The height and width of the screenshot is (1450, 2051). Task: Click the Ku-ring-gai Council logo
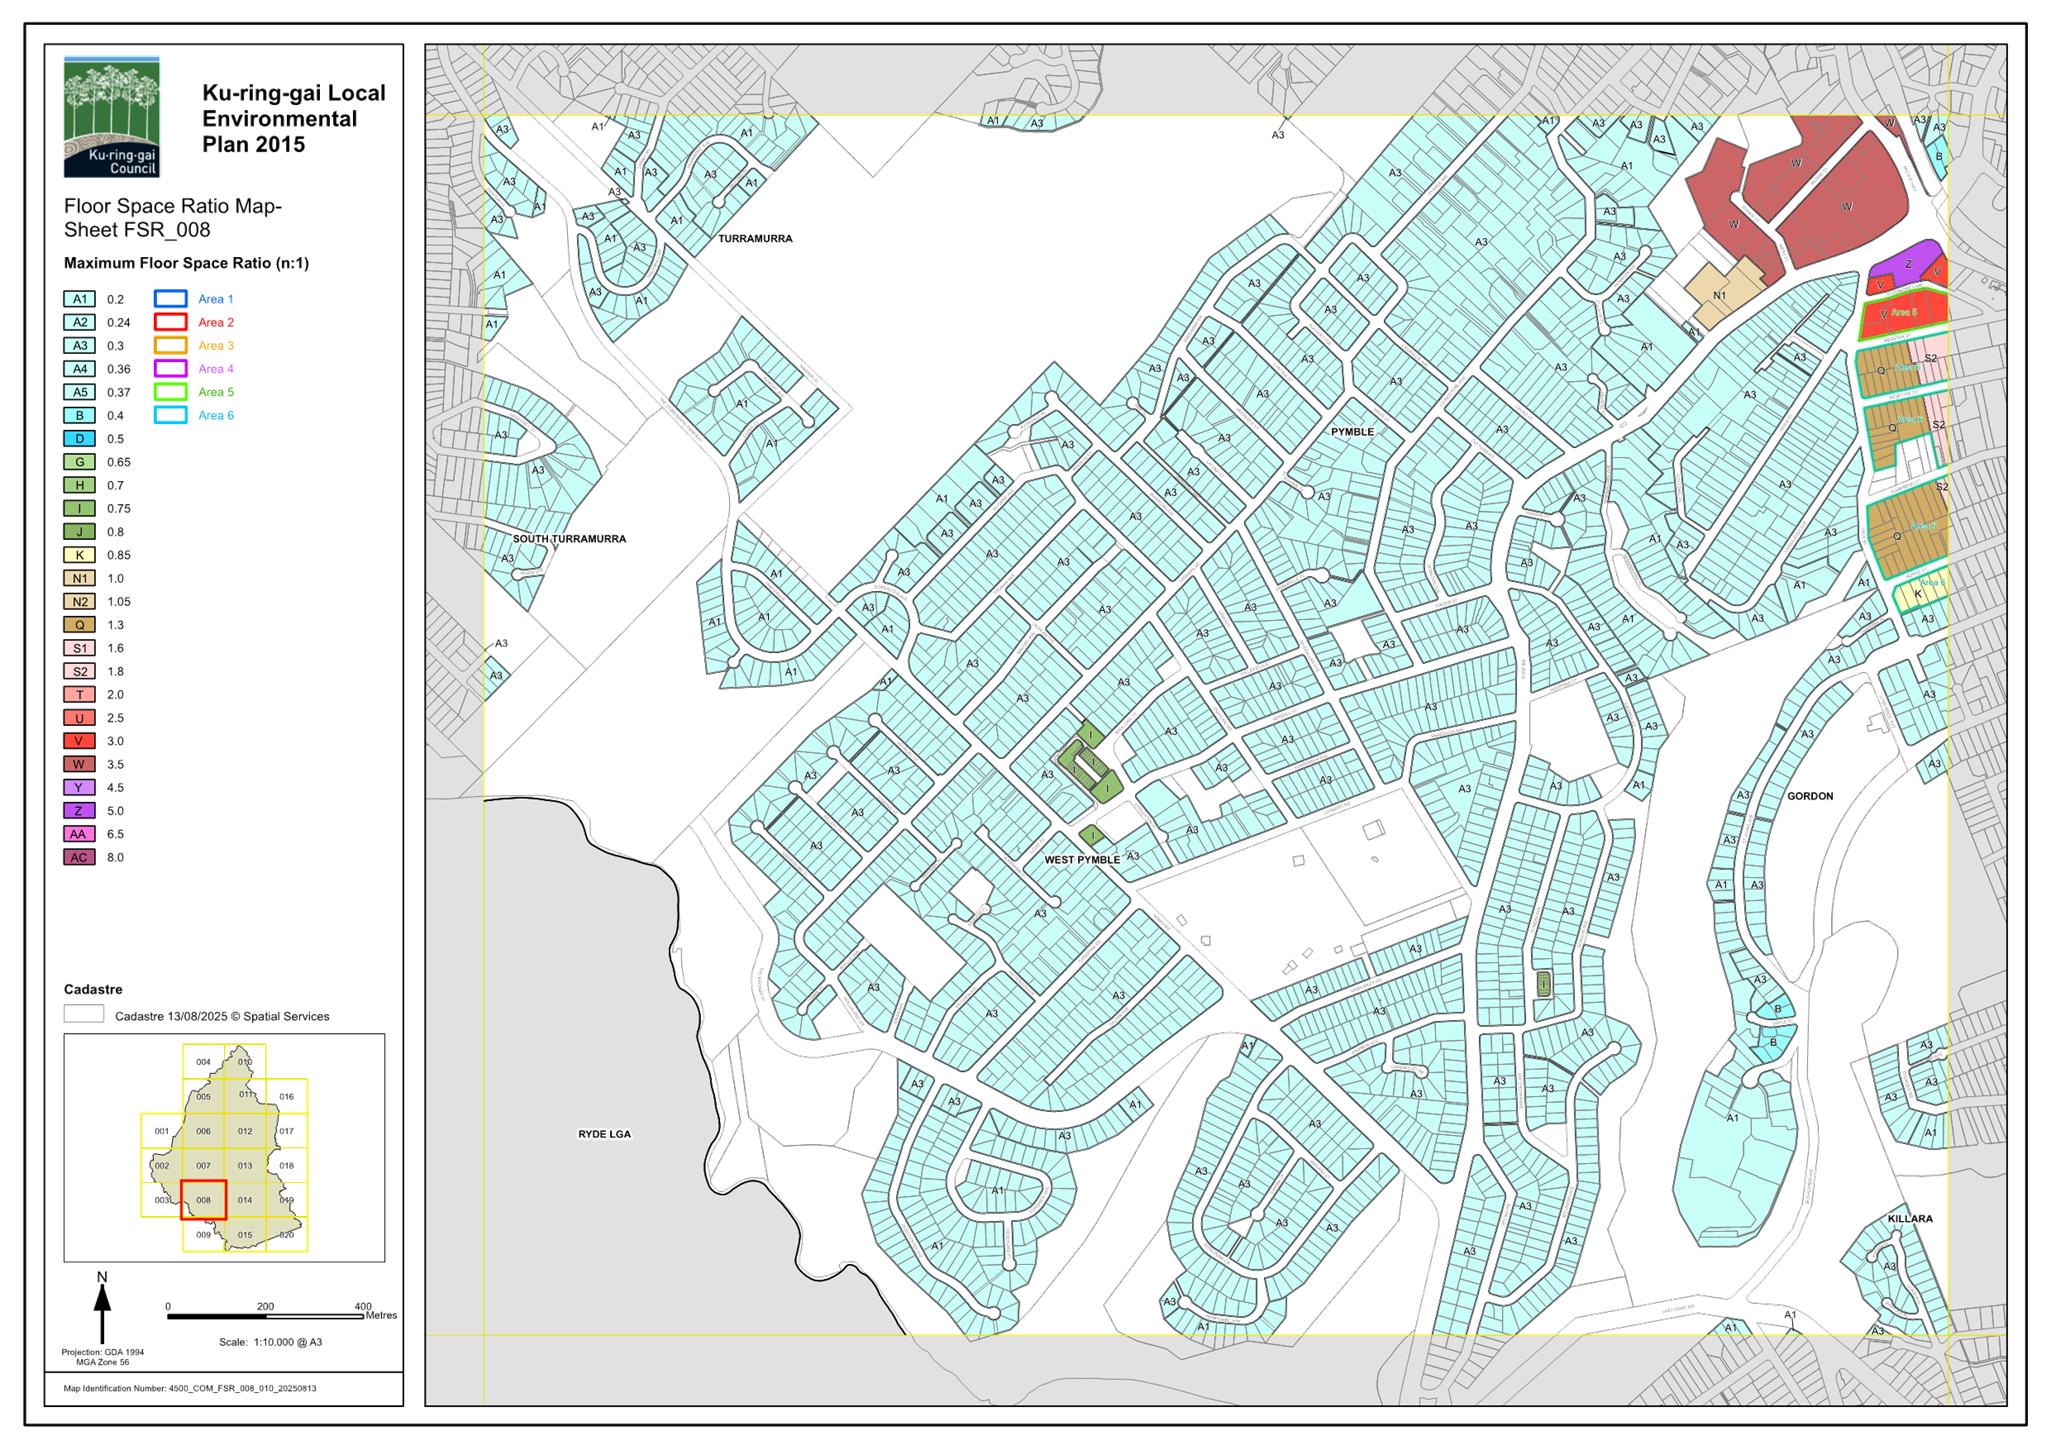click(x=112, y=117)
